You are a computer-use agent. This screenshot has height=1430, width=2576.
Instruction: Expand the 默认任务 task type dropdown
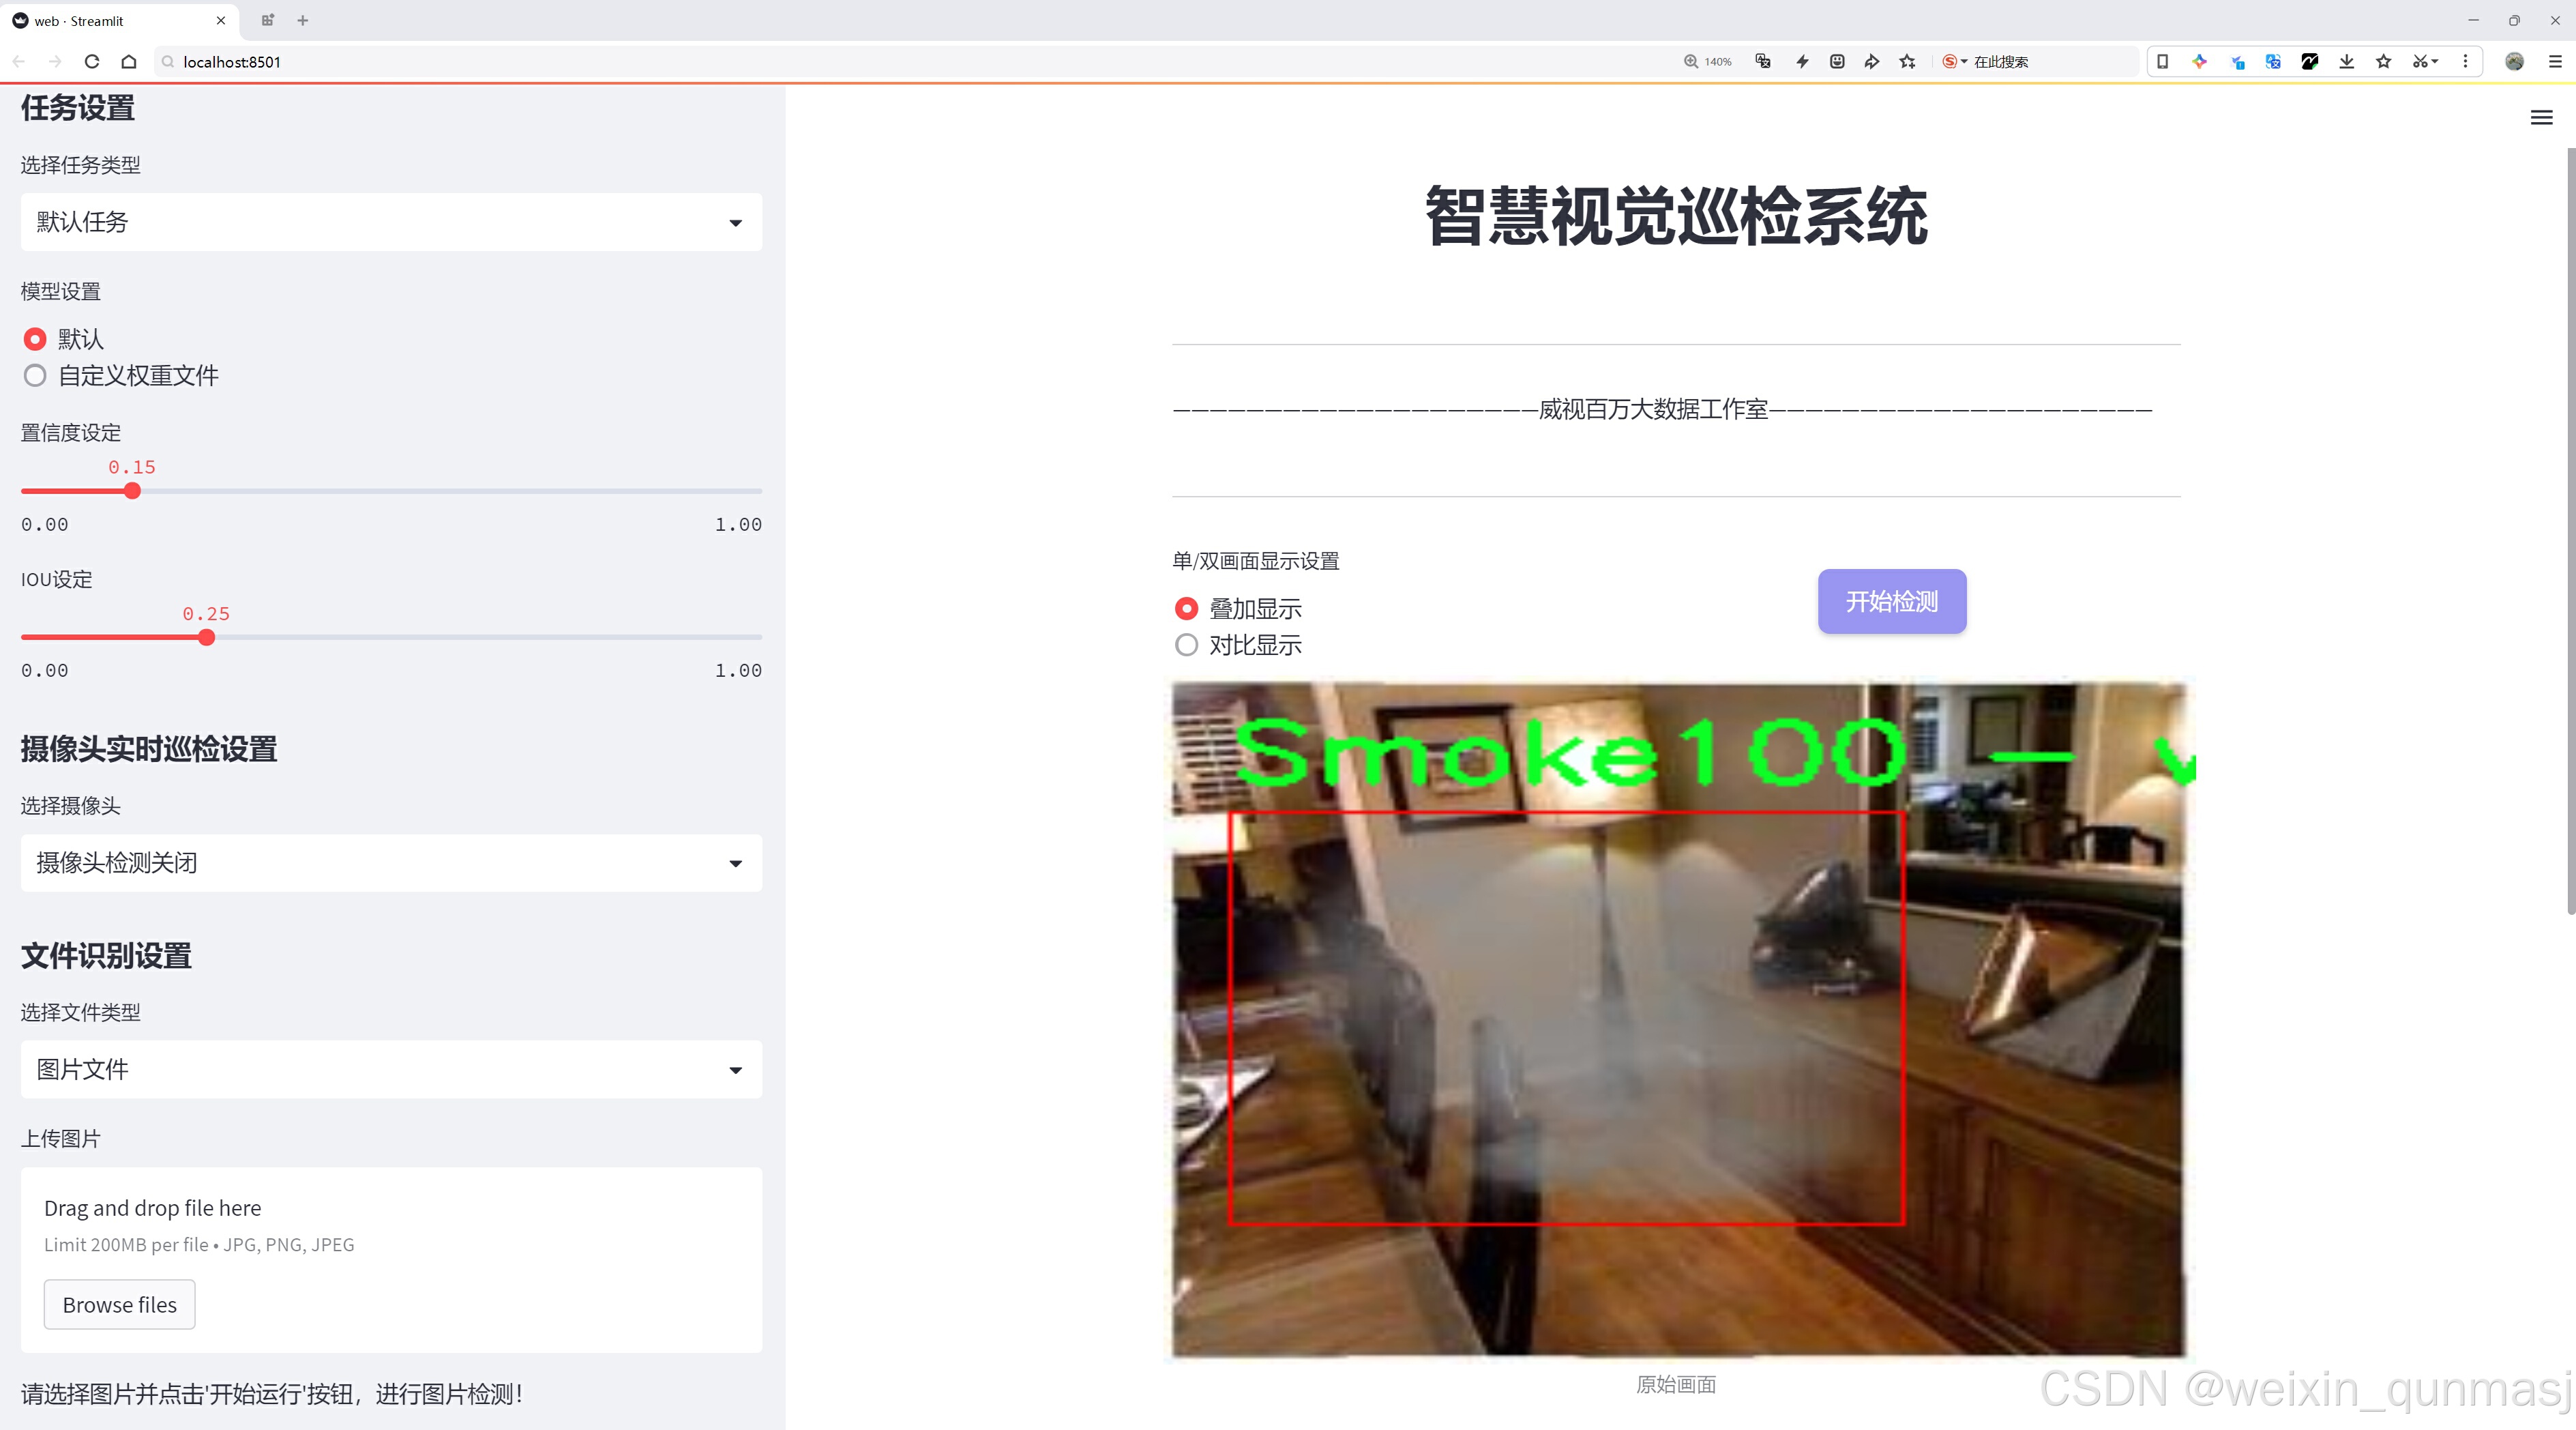pyautogui.click(x=391, y=222)
